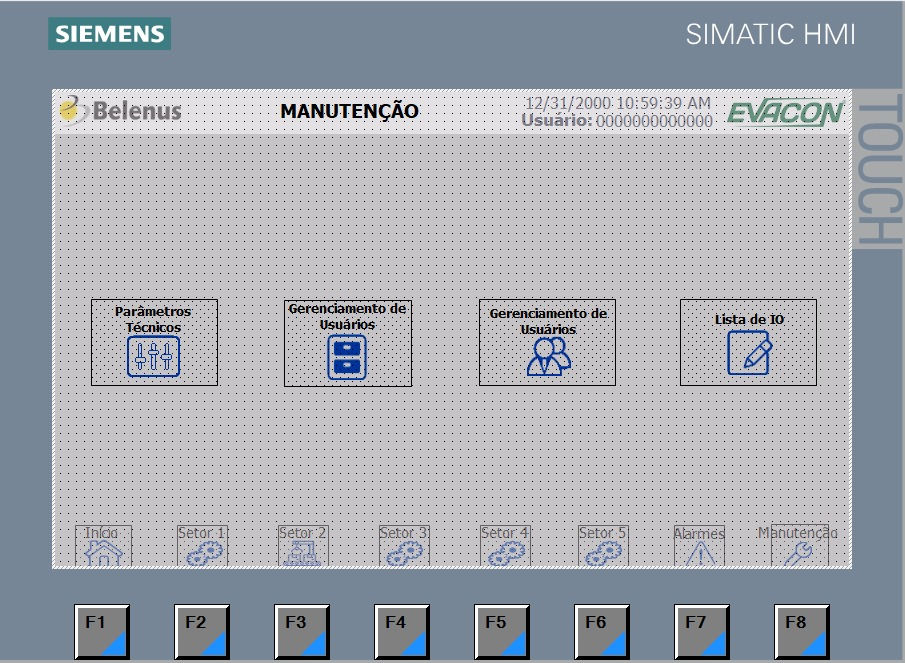Click the Lista de IO label text
The width and height of the screenshot is (905, 663).
tap(749, 319)
